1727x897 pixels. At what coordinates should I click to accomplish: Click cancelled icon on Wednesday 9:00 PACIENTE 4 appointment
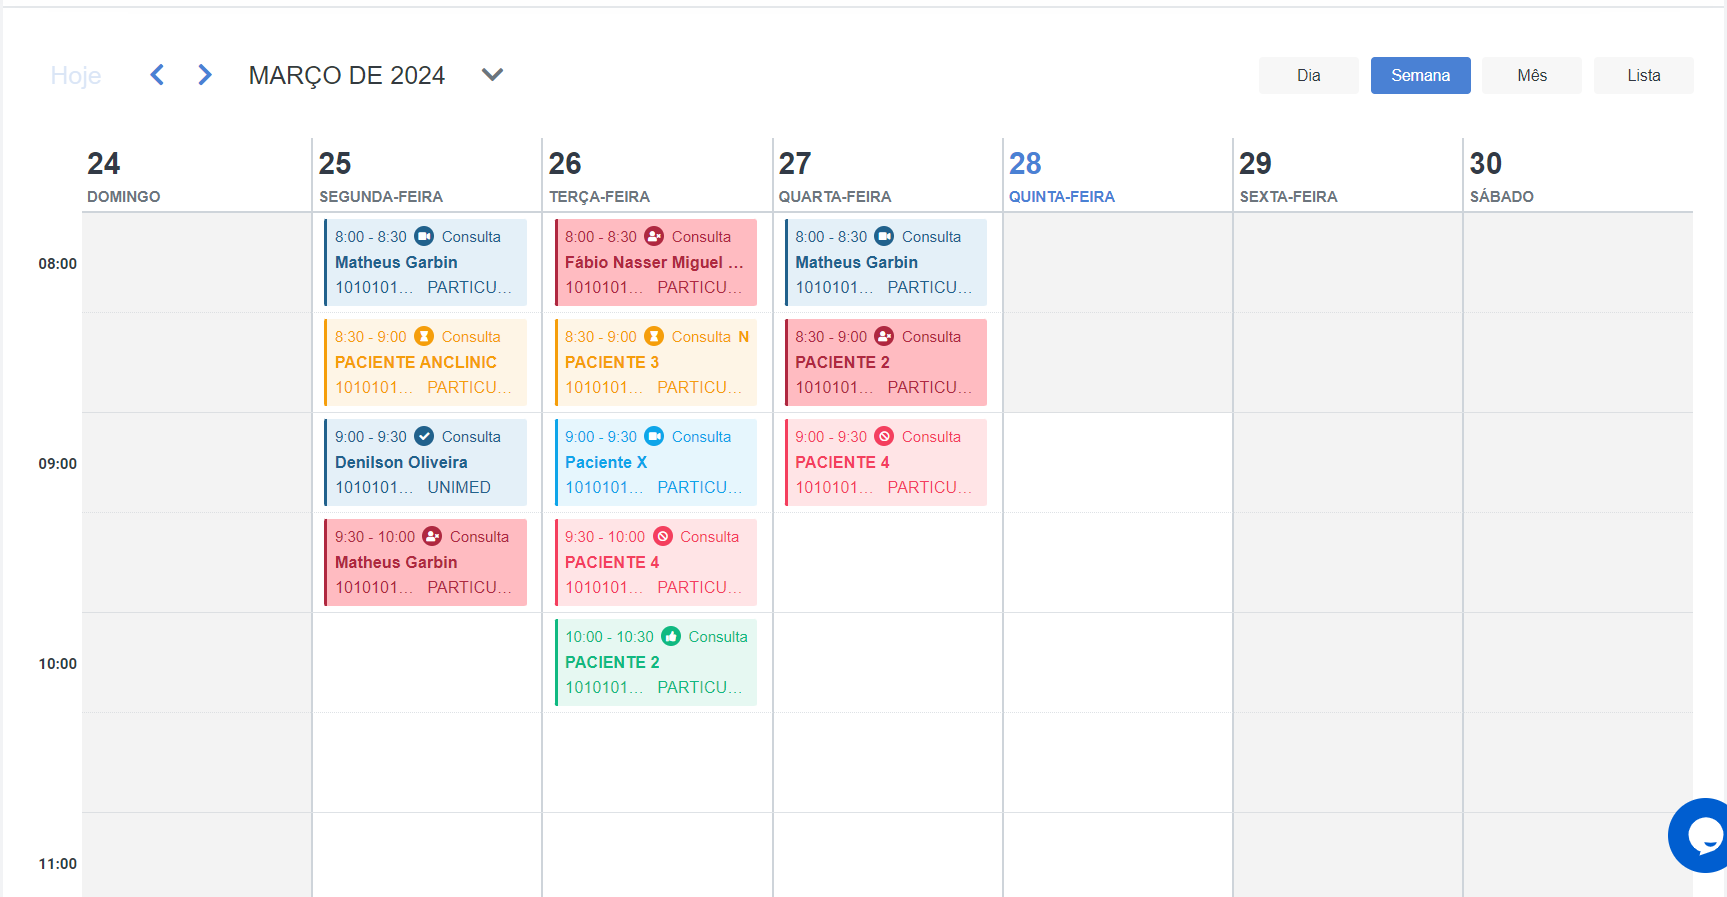(884, 436)
